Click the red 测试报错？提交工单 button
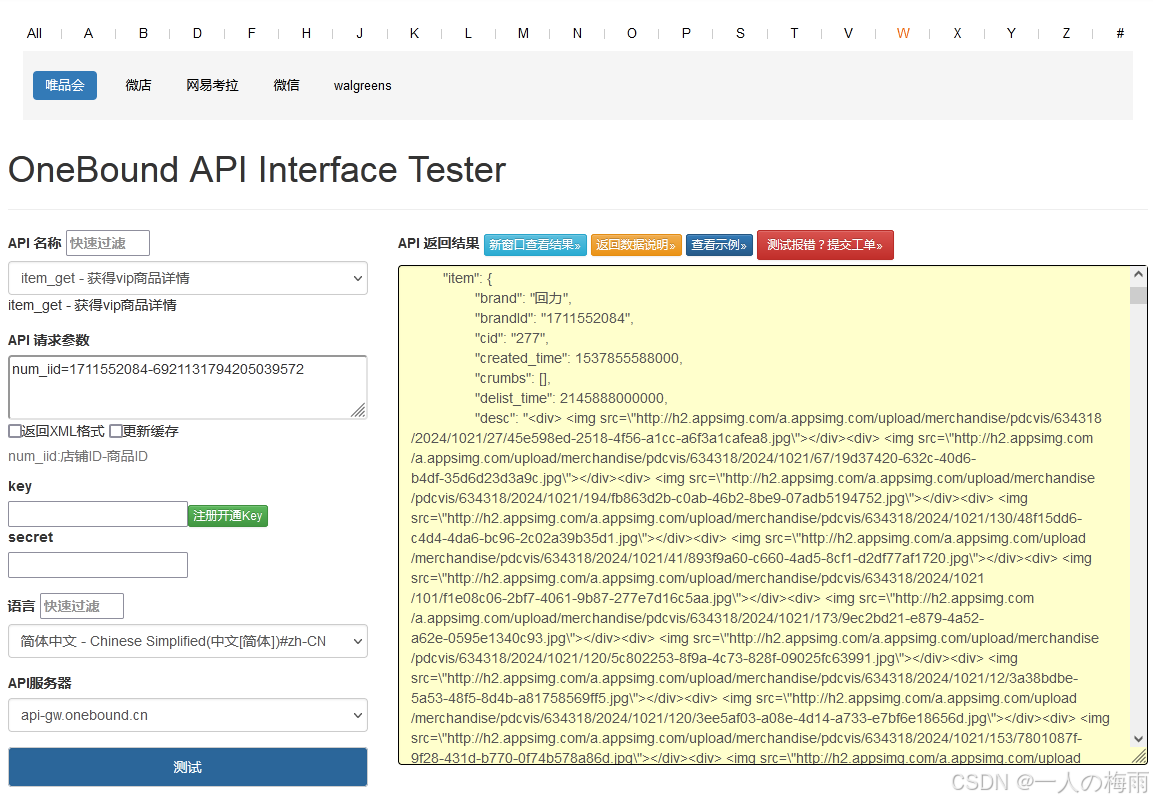The image size is (1153, 802). (x=825, y=245)
